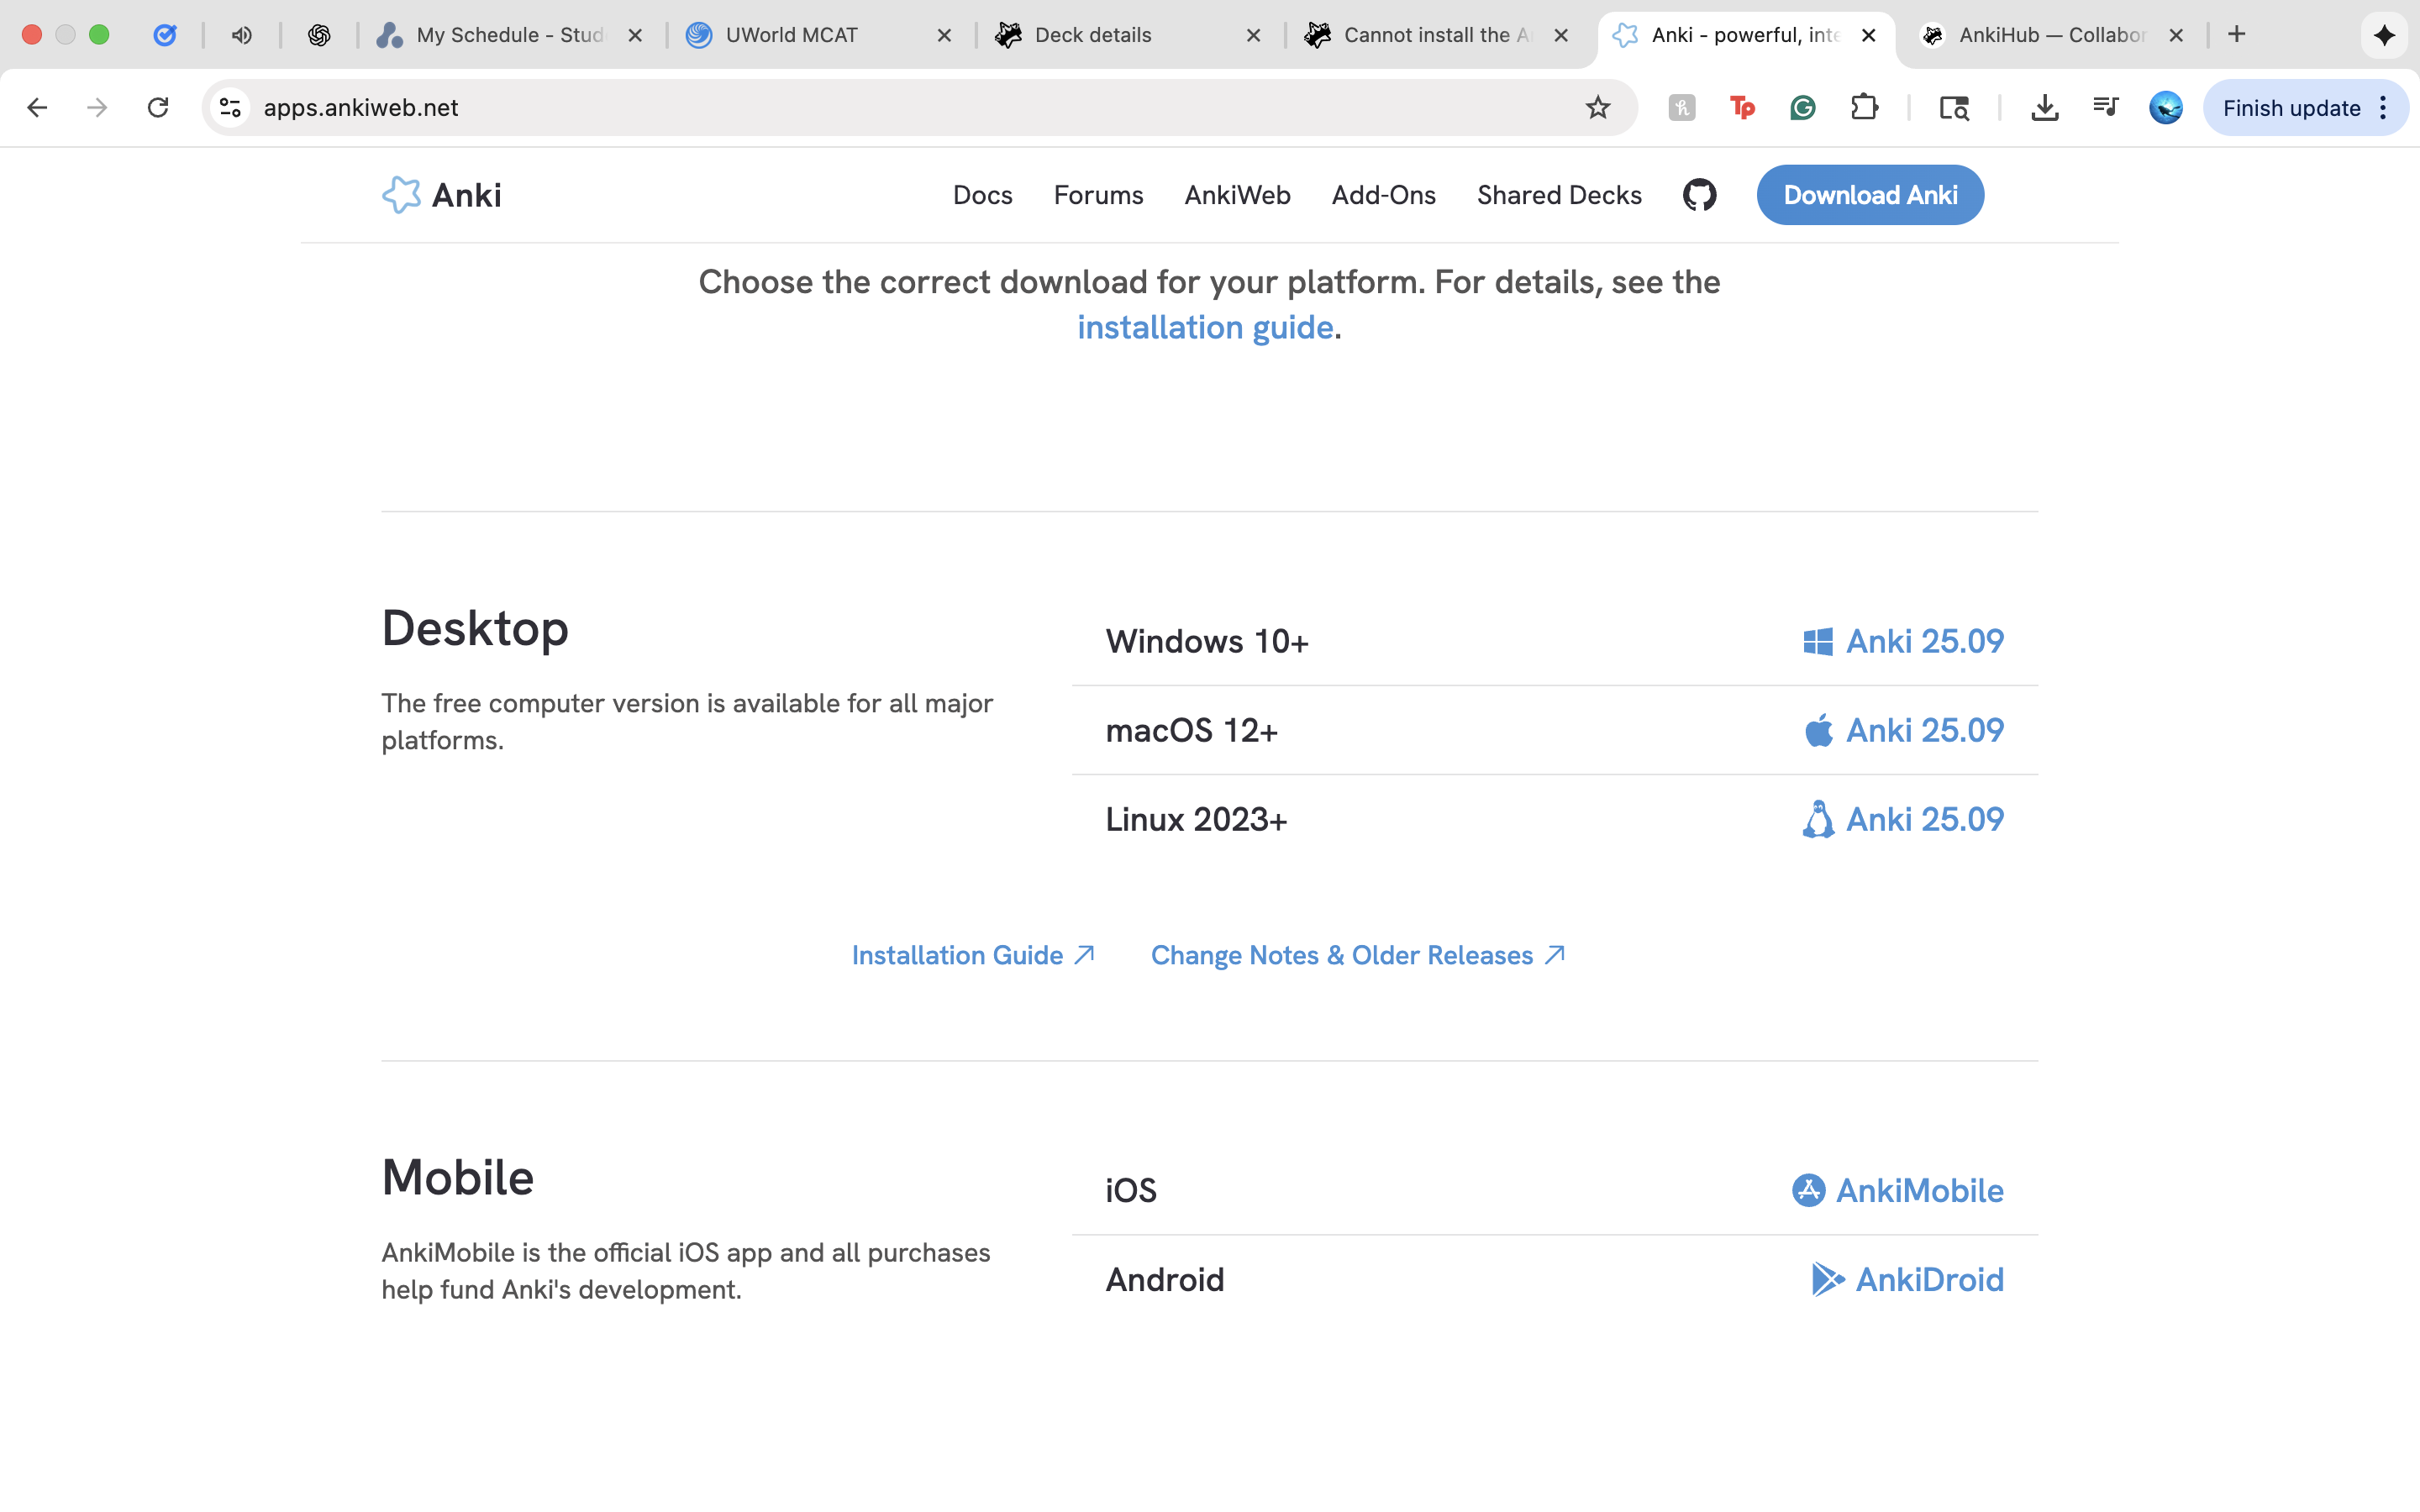View site information icon in address bar
Image resolution: width=2420 pixels, height=1512 pixels.
click(231, 108)
